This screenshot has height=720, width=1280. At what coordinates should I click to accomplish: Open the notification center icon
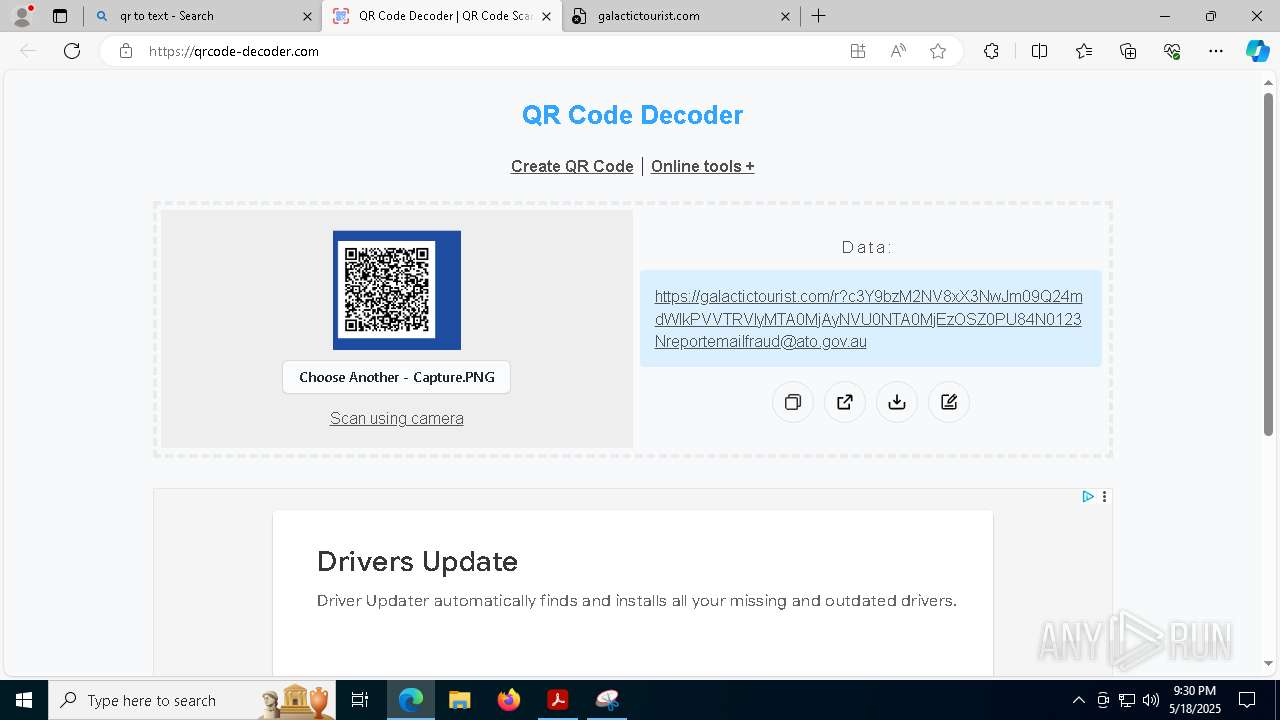(x=1247, y=700)
